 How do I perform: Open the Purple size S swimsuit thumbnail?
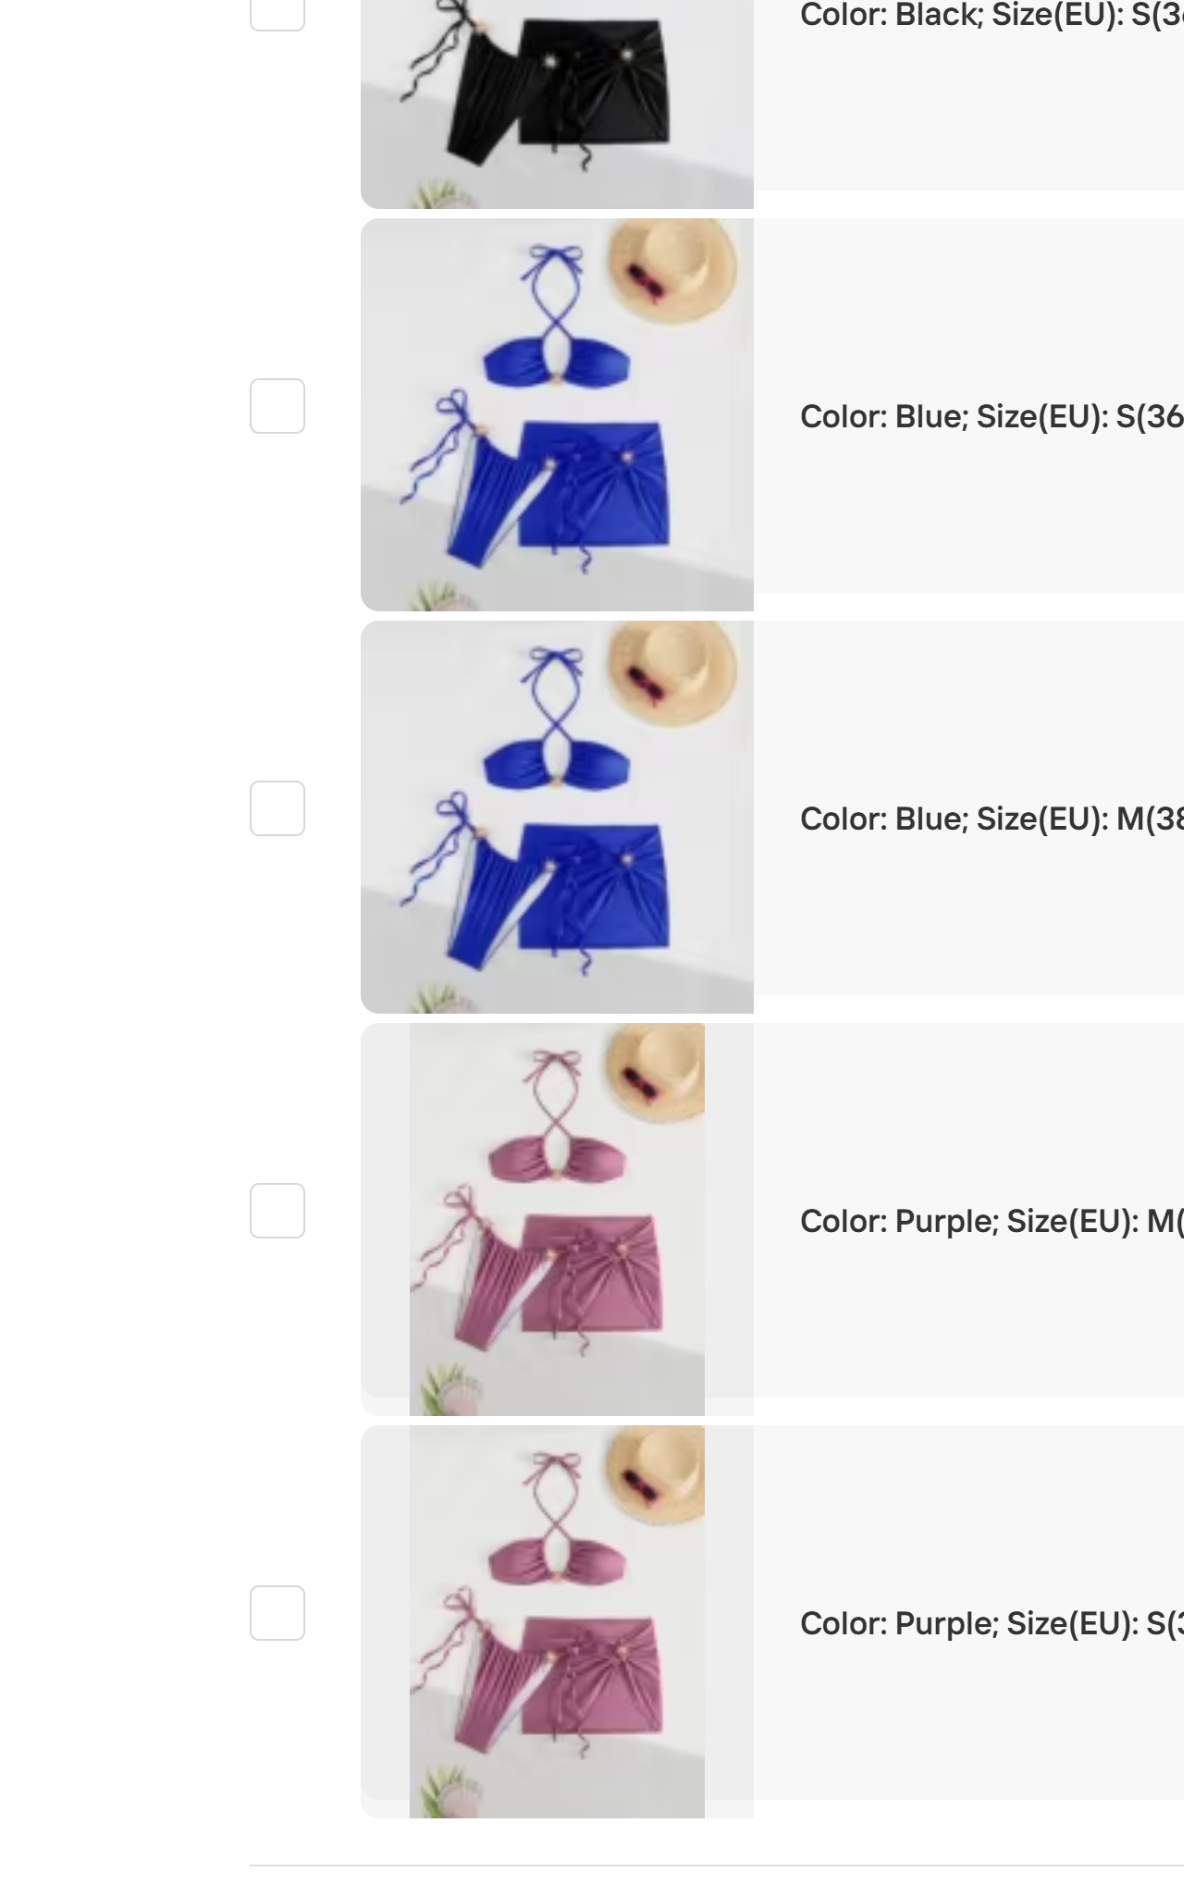click(557, 1622)
